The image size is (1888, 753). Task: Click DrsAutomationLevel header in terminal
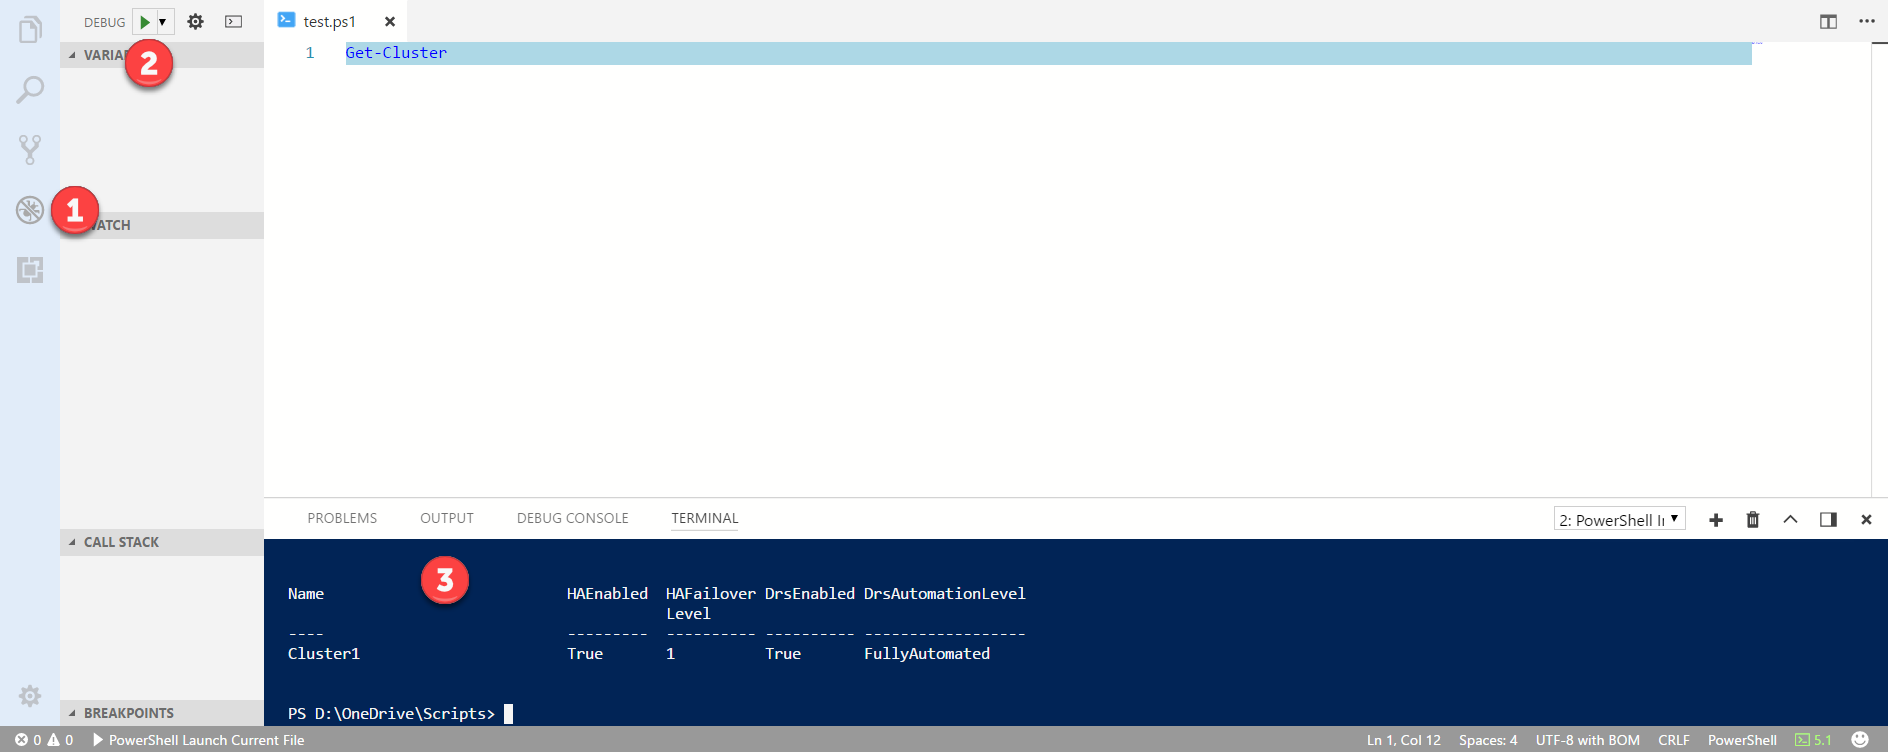pyautogui.click(x=945, y=593)
